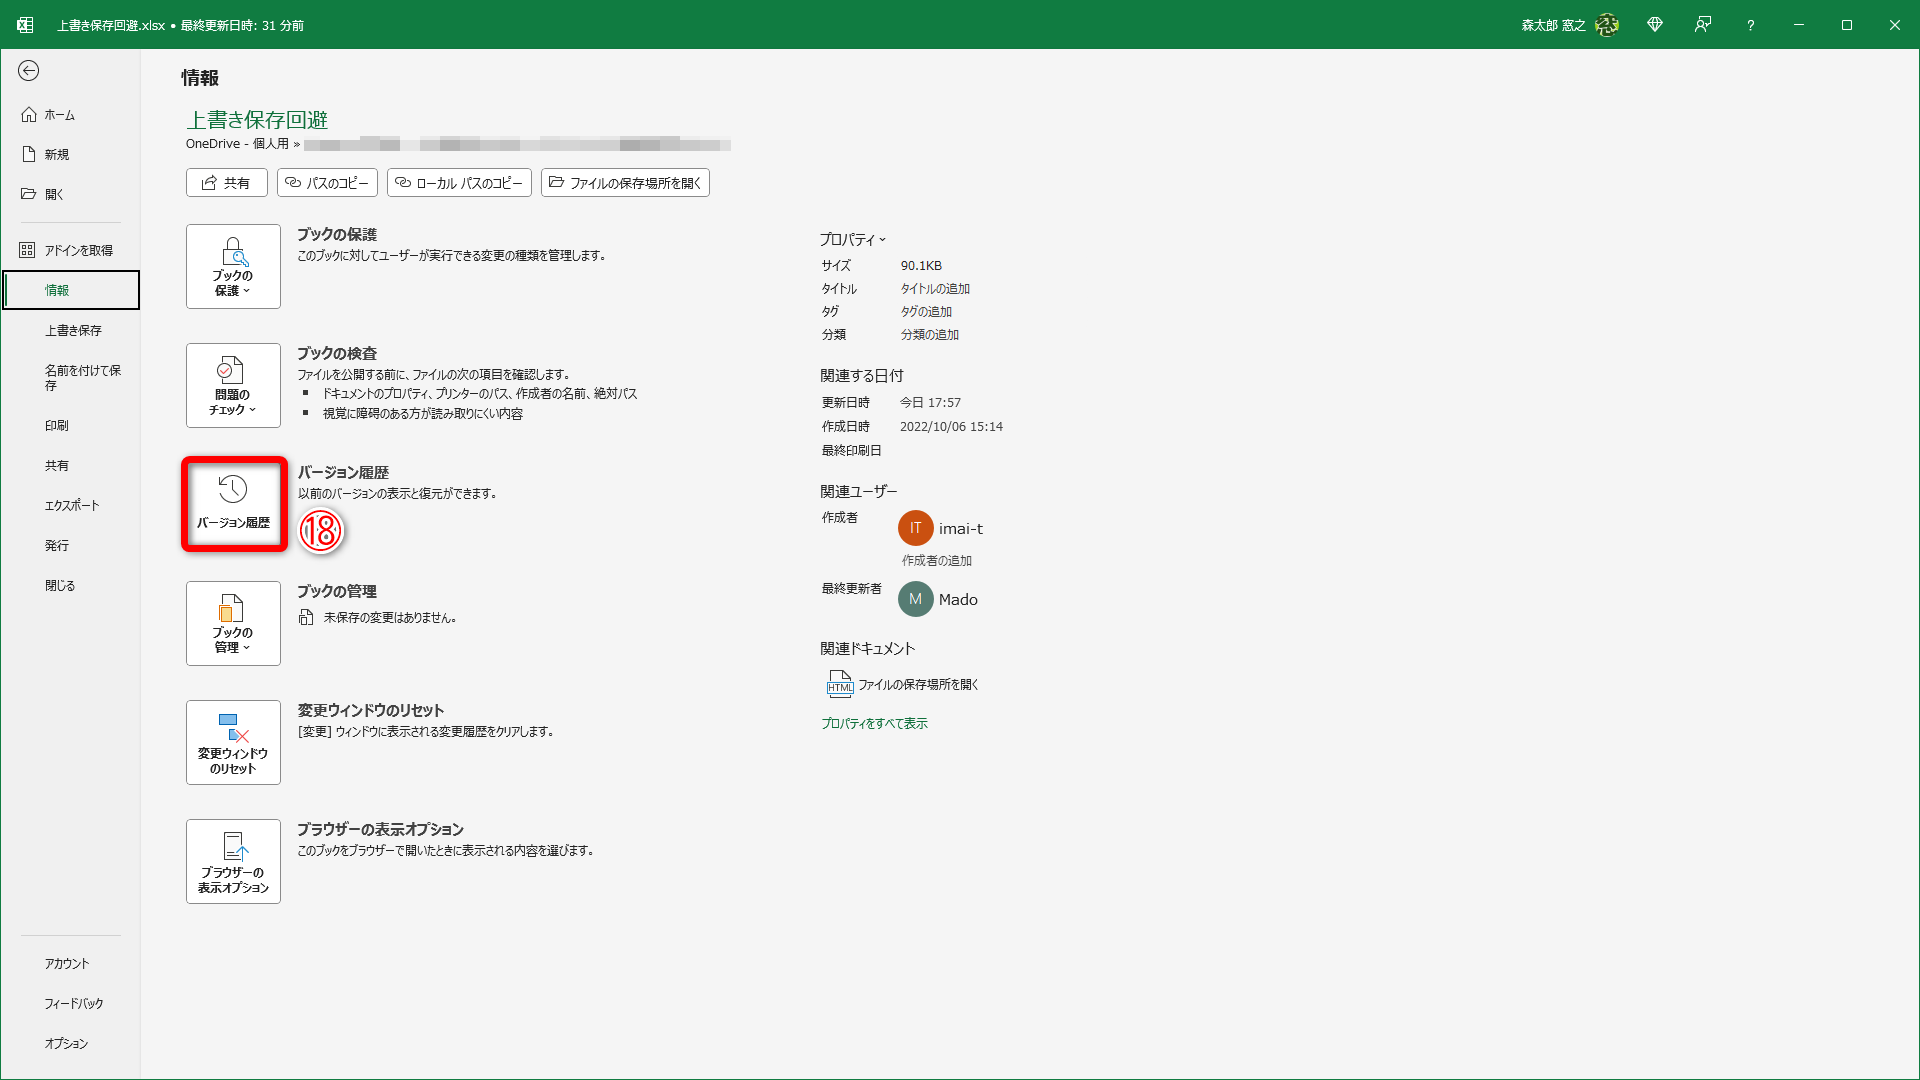Click the HTML document icon under 関連ドキュメント
This screenshot has width=1920, height=1080.
click(840, 684)
